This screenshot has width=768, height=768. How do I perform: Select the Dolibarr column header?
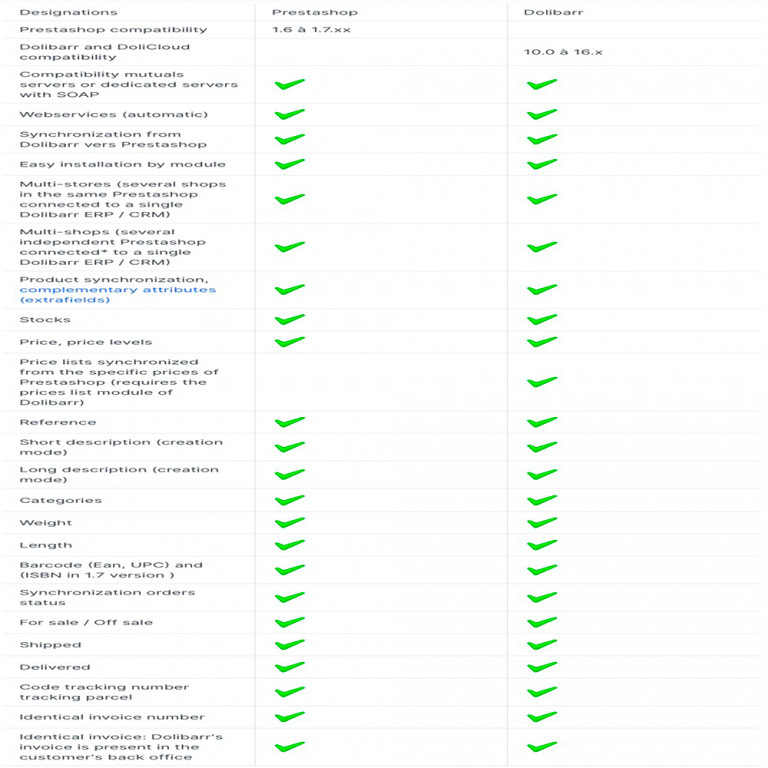click(553, 12)
